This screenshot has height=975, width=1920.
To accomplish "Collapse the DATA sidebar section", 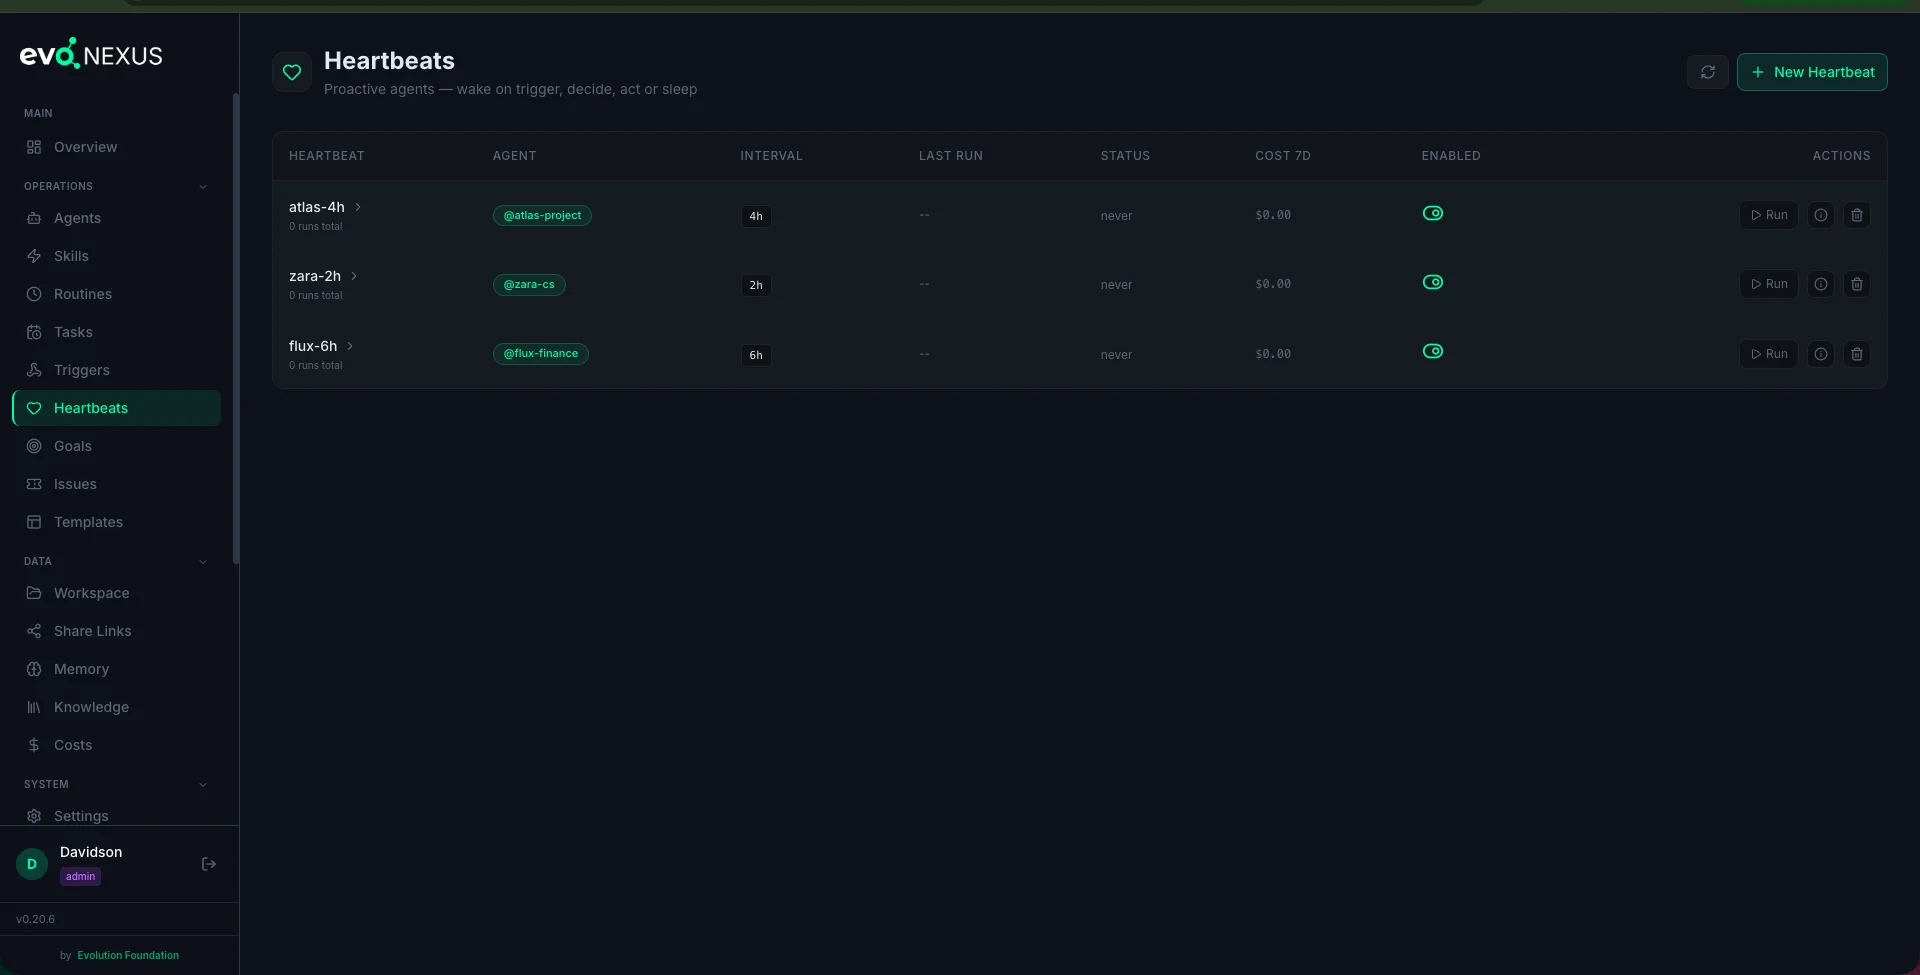I will (x=203, y=562).
